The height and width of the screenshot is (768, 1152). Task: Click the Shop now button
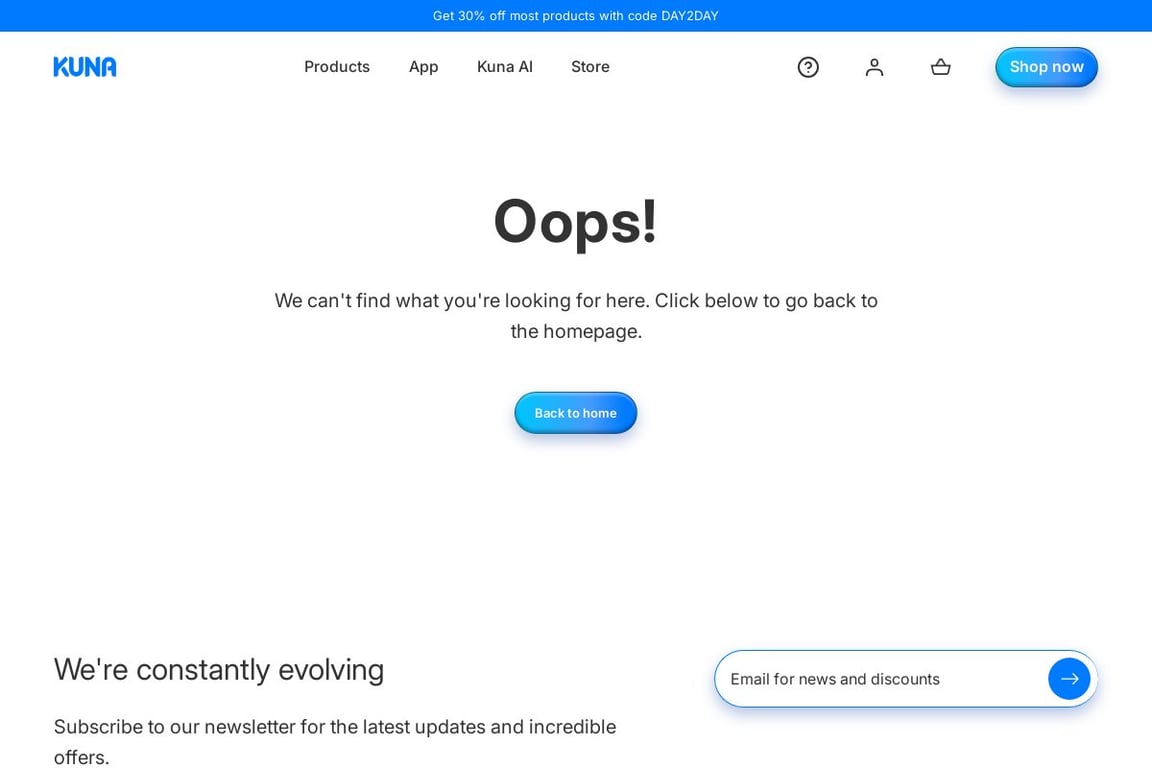pyautogui.click(x=1046, y=67)
